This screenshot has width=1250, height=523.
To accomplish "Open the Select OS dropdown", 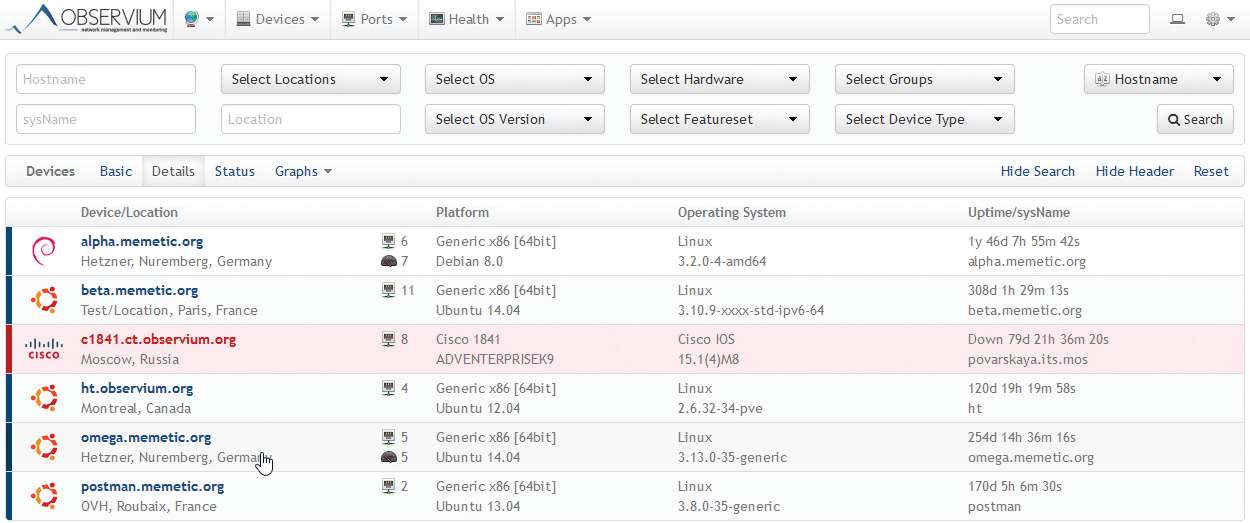I will tap(515, 79).
